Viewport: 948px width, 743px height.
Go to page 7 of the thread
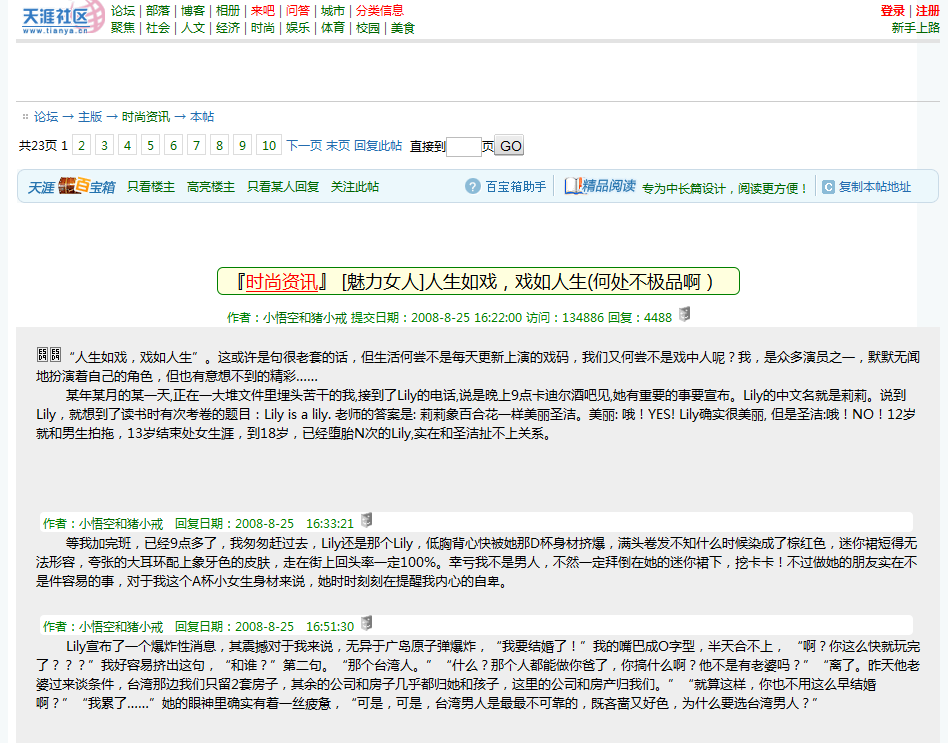coord(196,146)
